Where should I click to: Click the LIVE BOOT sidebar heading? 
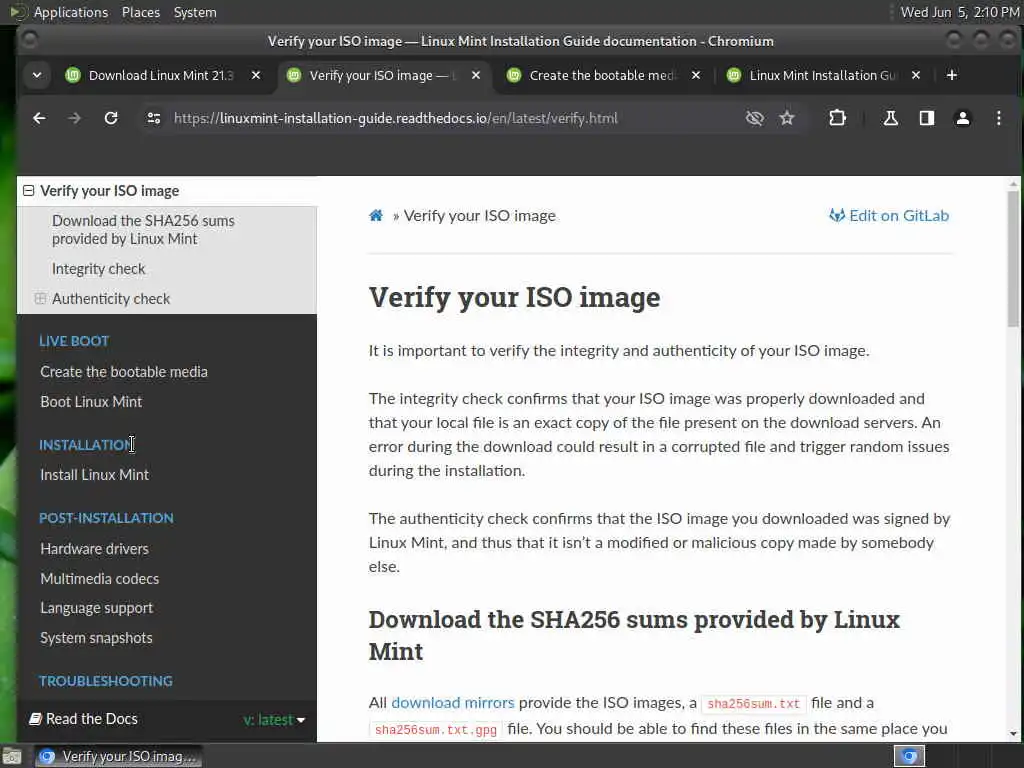pos(74,341)
